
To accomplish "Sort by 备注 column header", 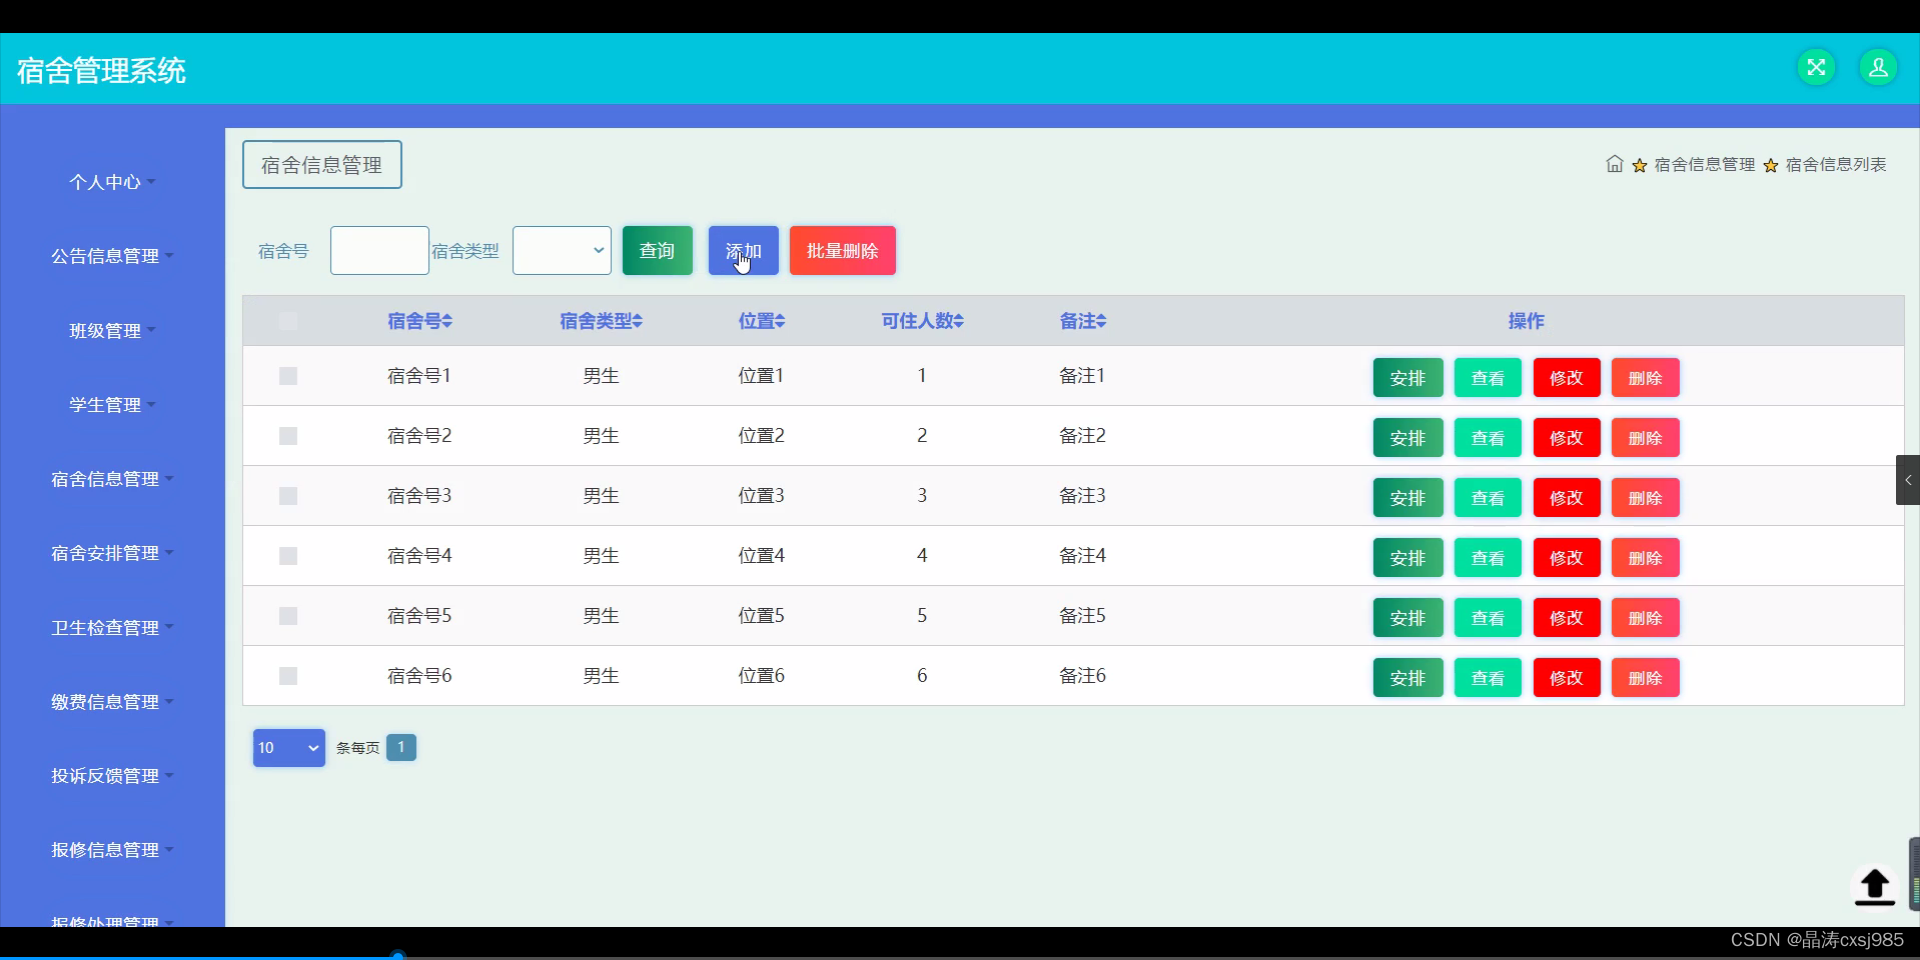I will coord(1083,321).
